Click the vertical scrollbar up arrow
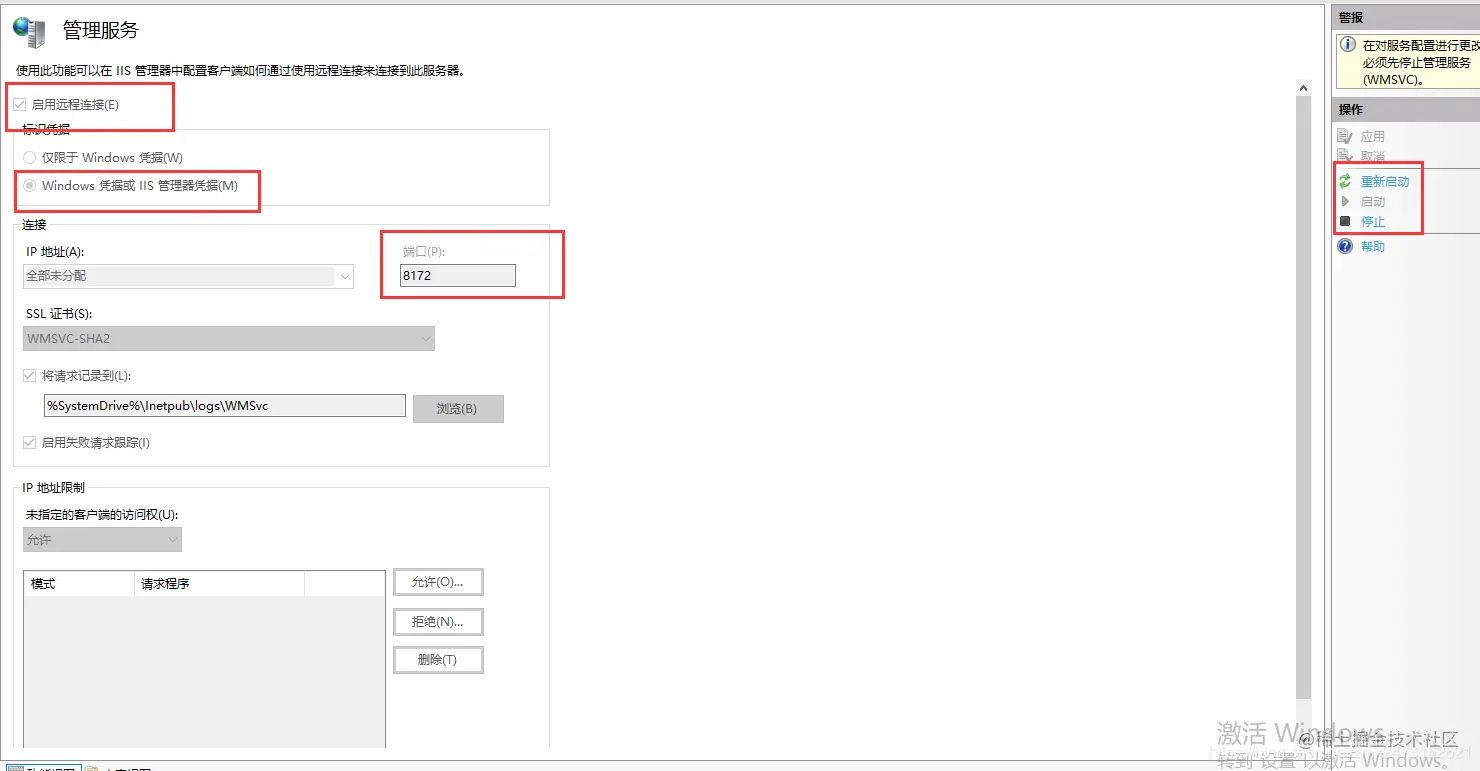The image size is (1480, 771). click(x=1303, y=88)
